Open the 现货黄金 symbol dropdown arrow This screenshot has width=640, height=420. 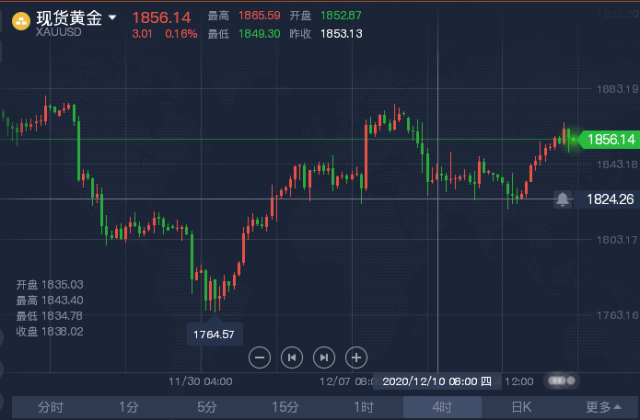(112, 18)
